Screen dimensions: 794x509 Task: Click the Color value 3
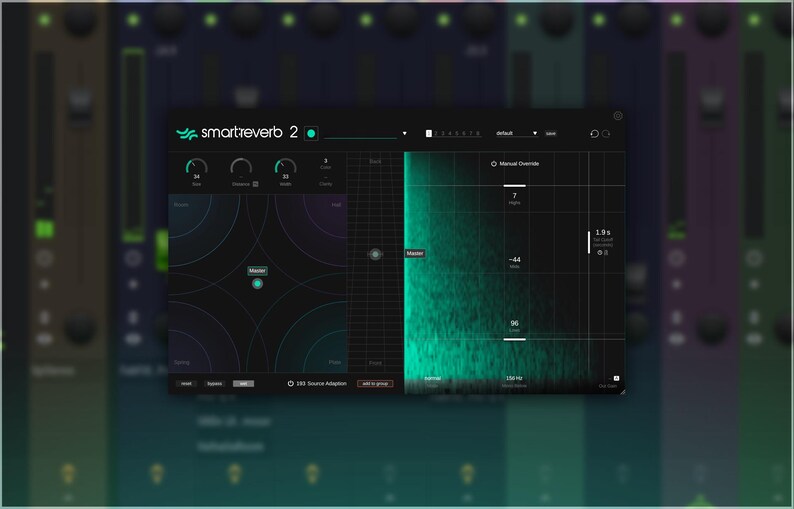point(326,161)
